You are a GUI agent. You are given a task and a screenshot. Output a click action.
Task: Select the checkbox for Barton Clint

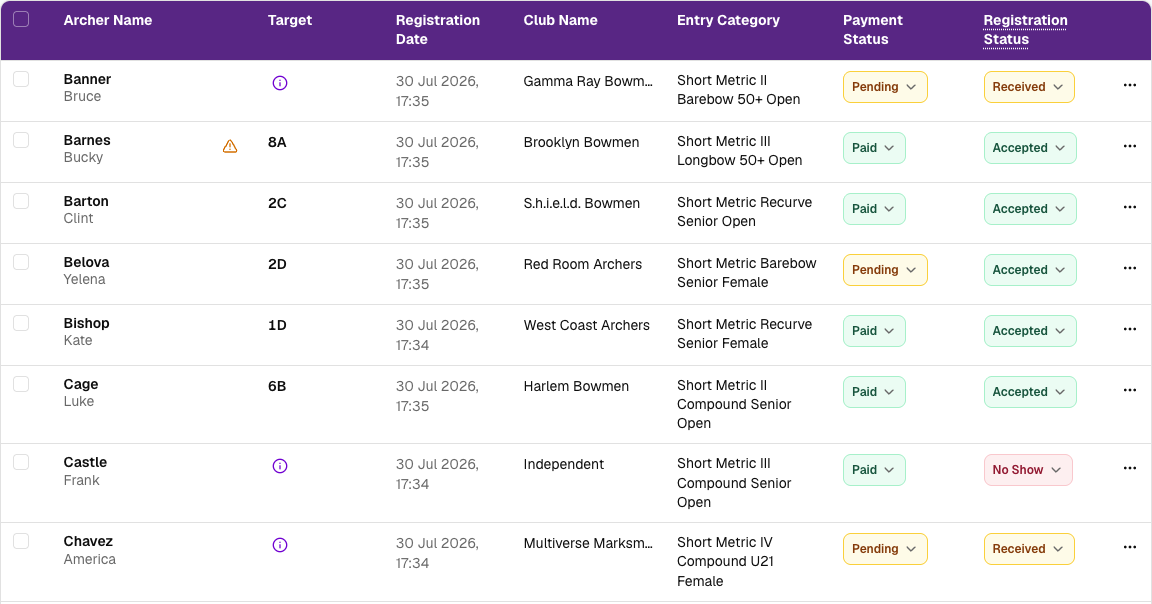click(21, 201)
